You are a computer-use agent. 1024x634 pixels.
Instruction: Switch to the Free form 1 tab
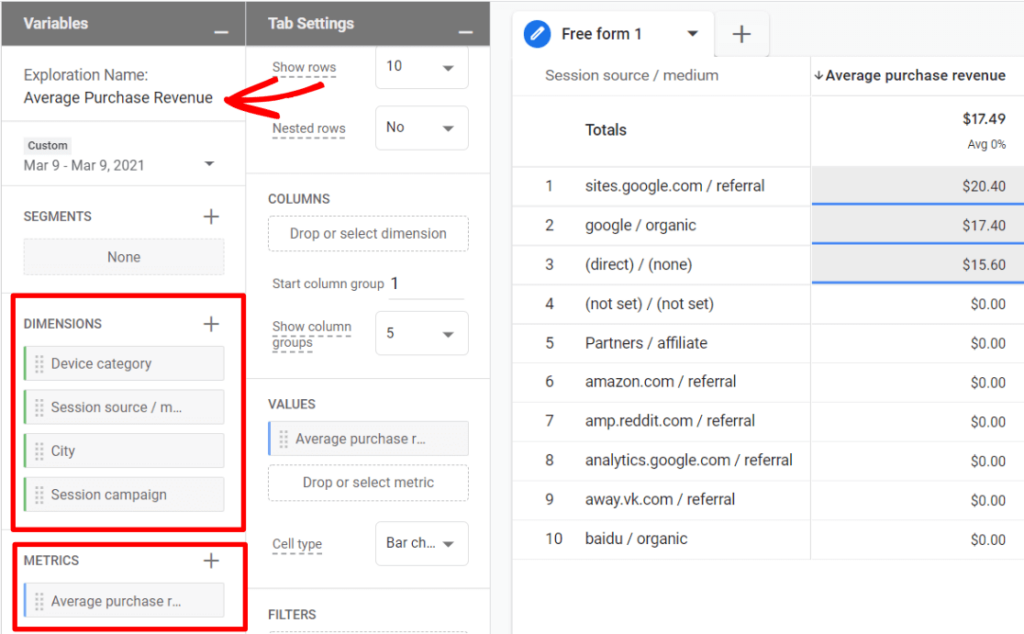600,33
